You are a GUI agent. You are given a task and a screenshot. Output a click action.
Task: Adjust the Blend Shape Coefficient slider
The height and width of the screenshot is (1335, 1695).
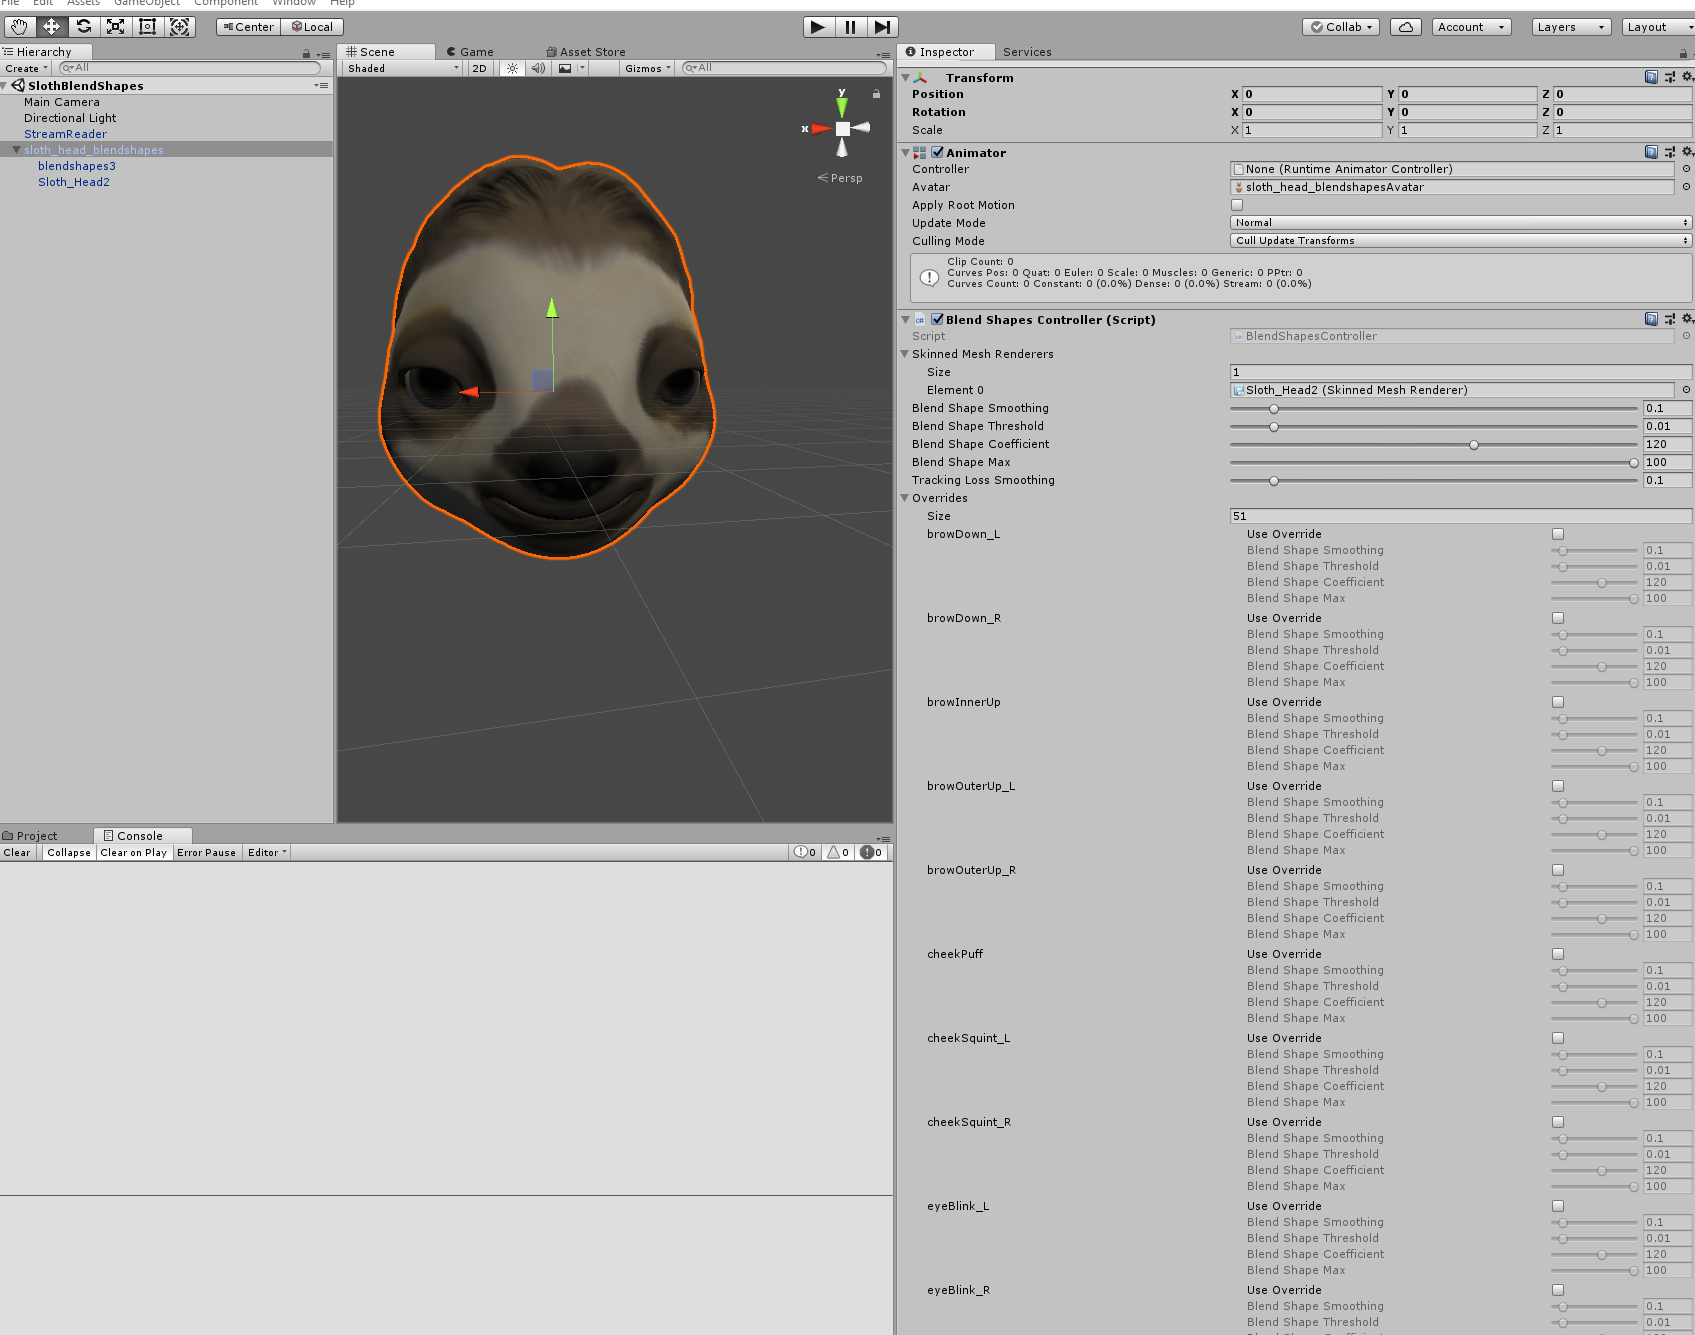[x=1473, y=445]
